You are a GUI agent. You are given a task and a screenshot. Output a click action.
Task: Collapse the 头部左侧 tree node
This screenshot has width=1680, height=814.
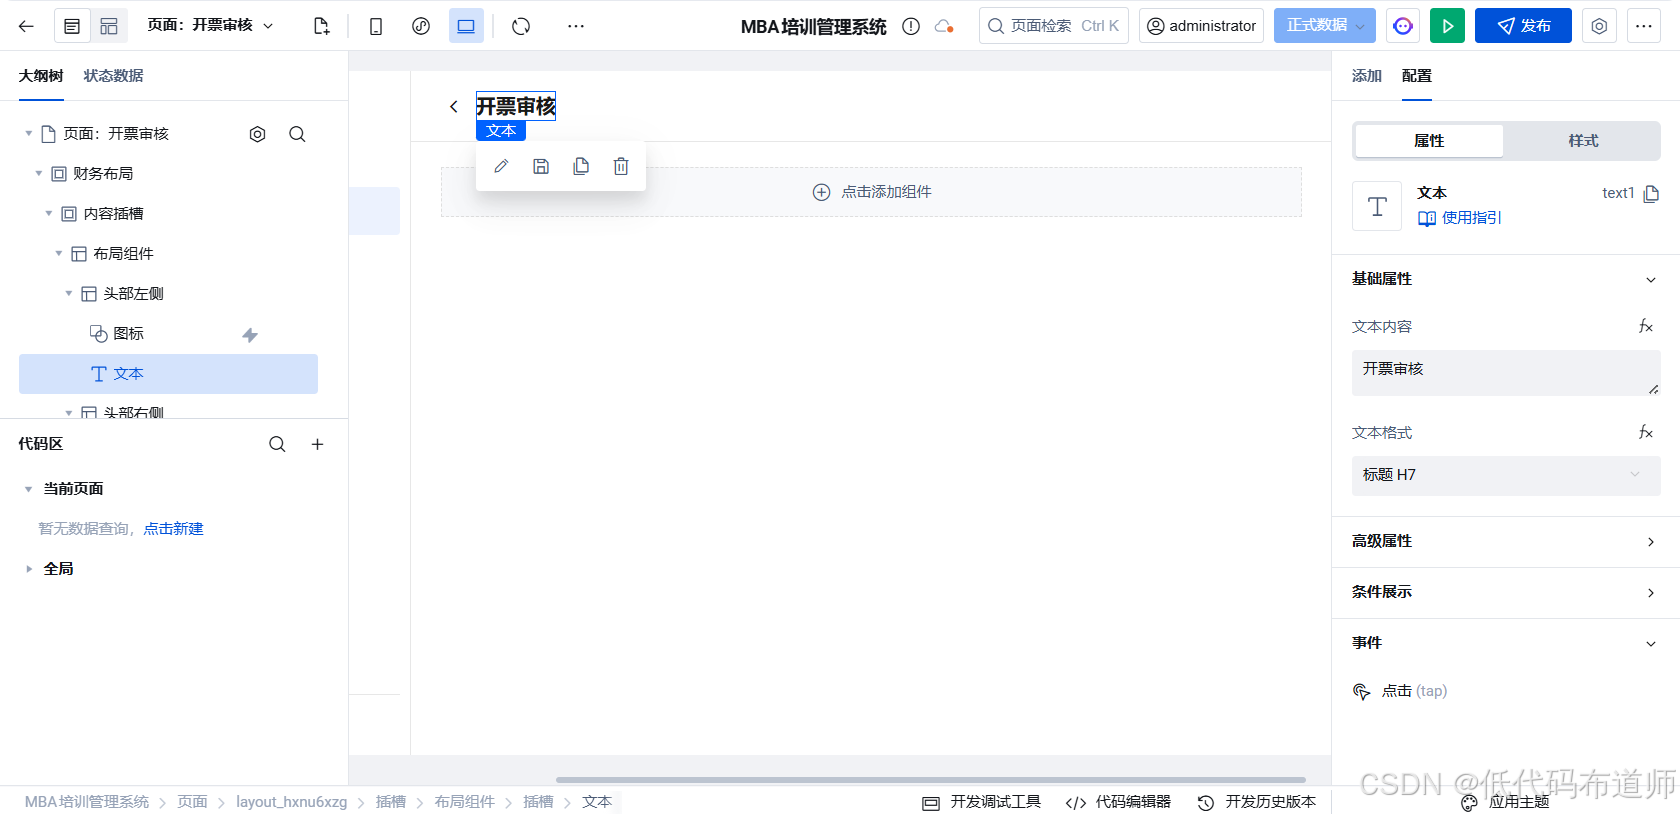pyautogui.click(x=69, y=293)
